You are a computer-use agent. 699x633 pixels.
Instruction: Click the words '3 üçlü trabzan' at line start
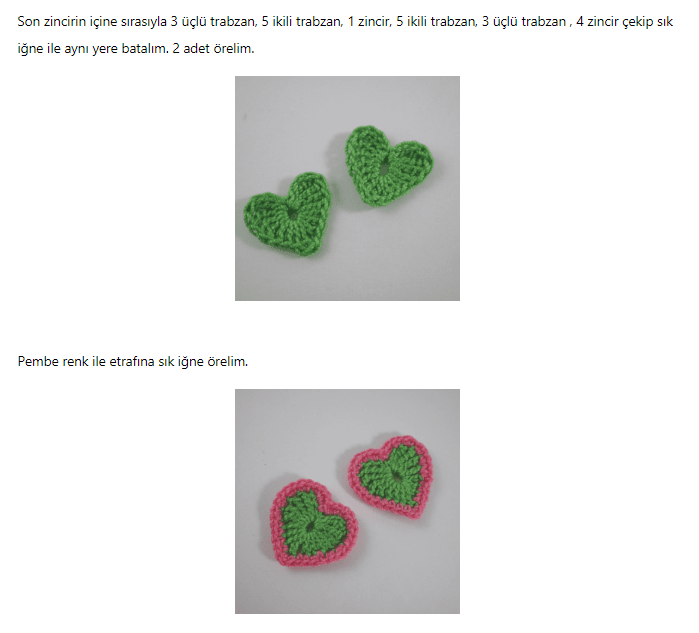tap(214, 21)
